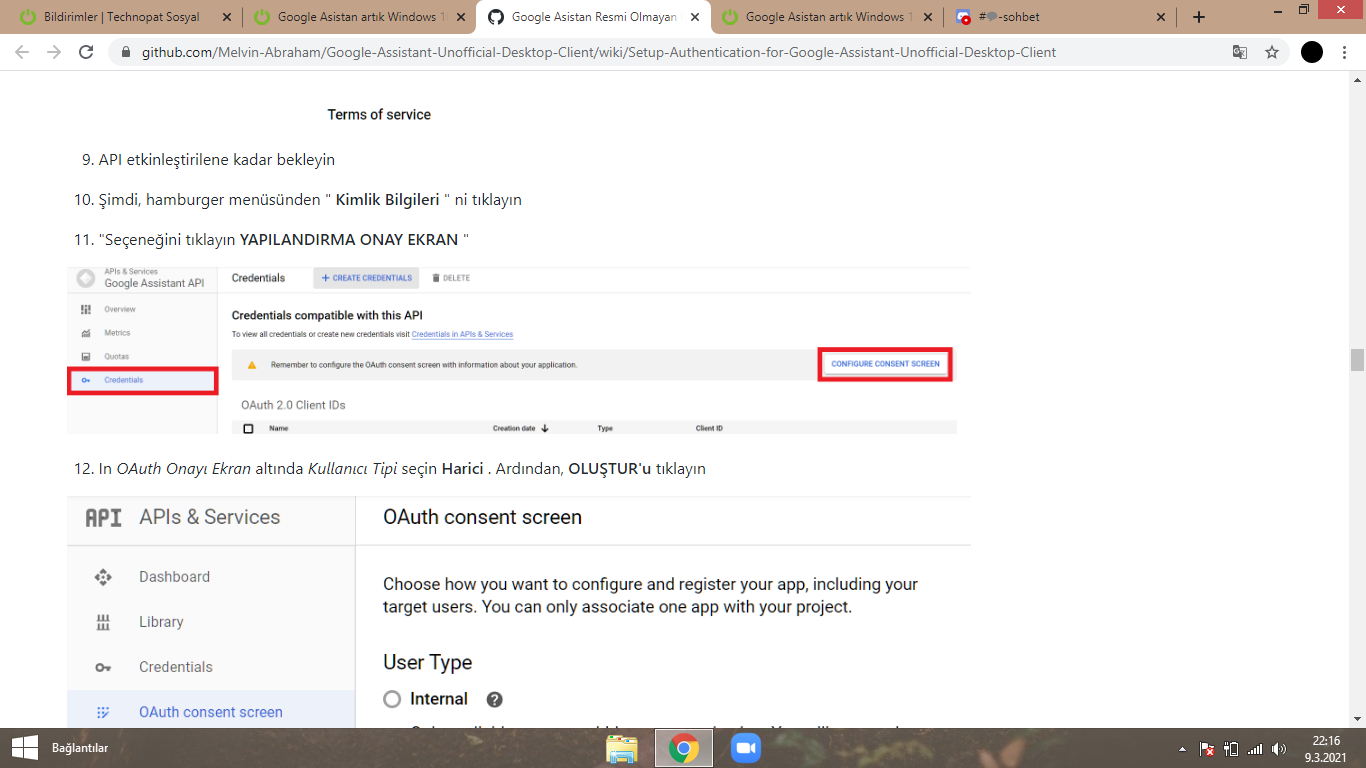
Task: Click the Dashboard icon in the OAuth screenshot
Action: (x=102, y=577)
